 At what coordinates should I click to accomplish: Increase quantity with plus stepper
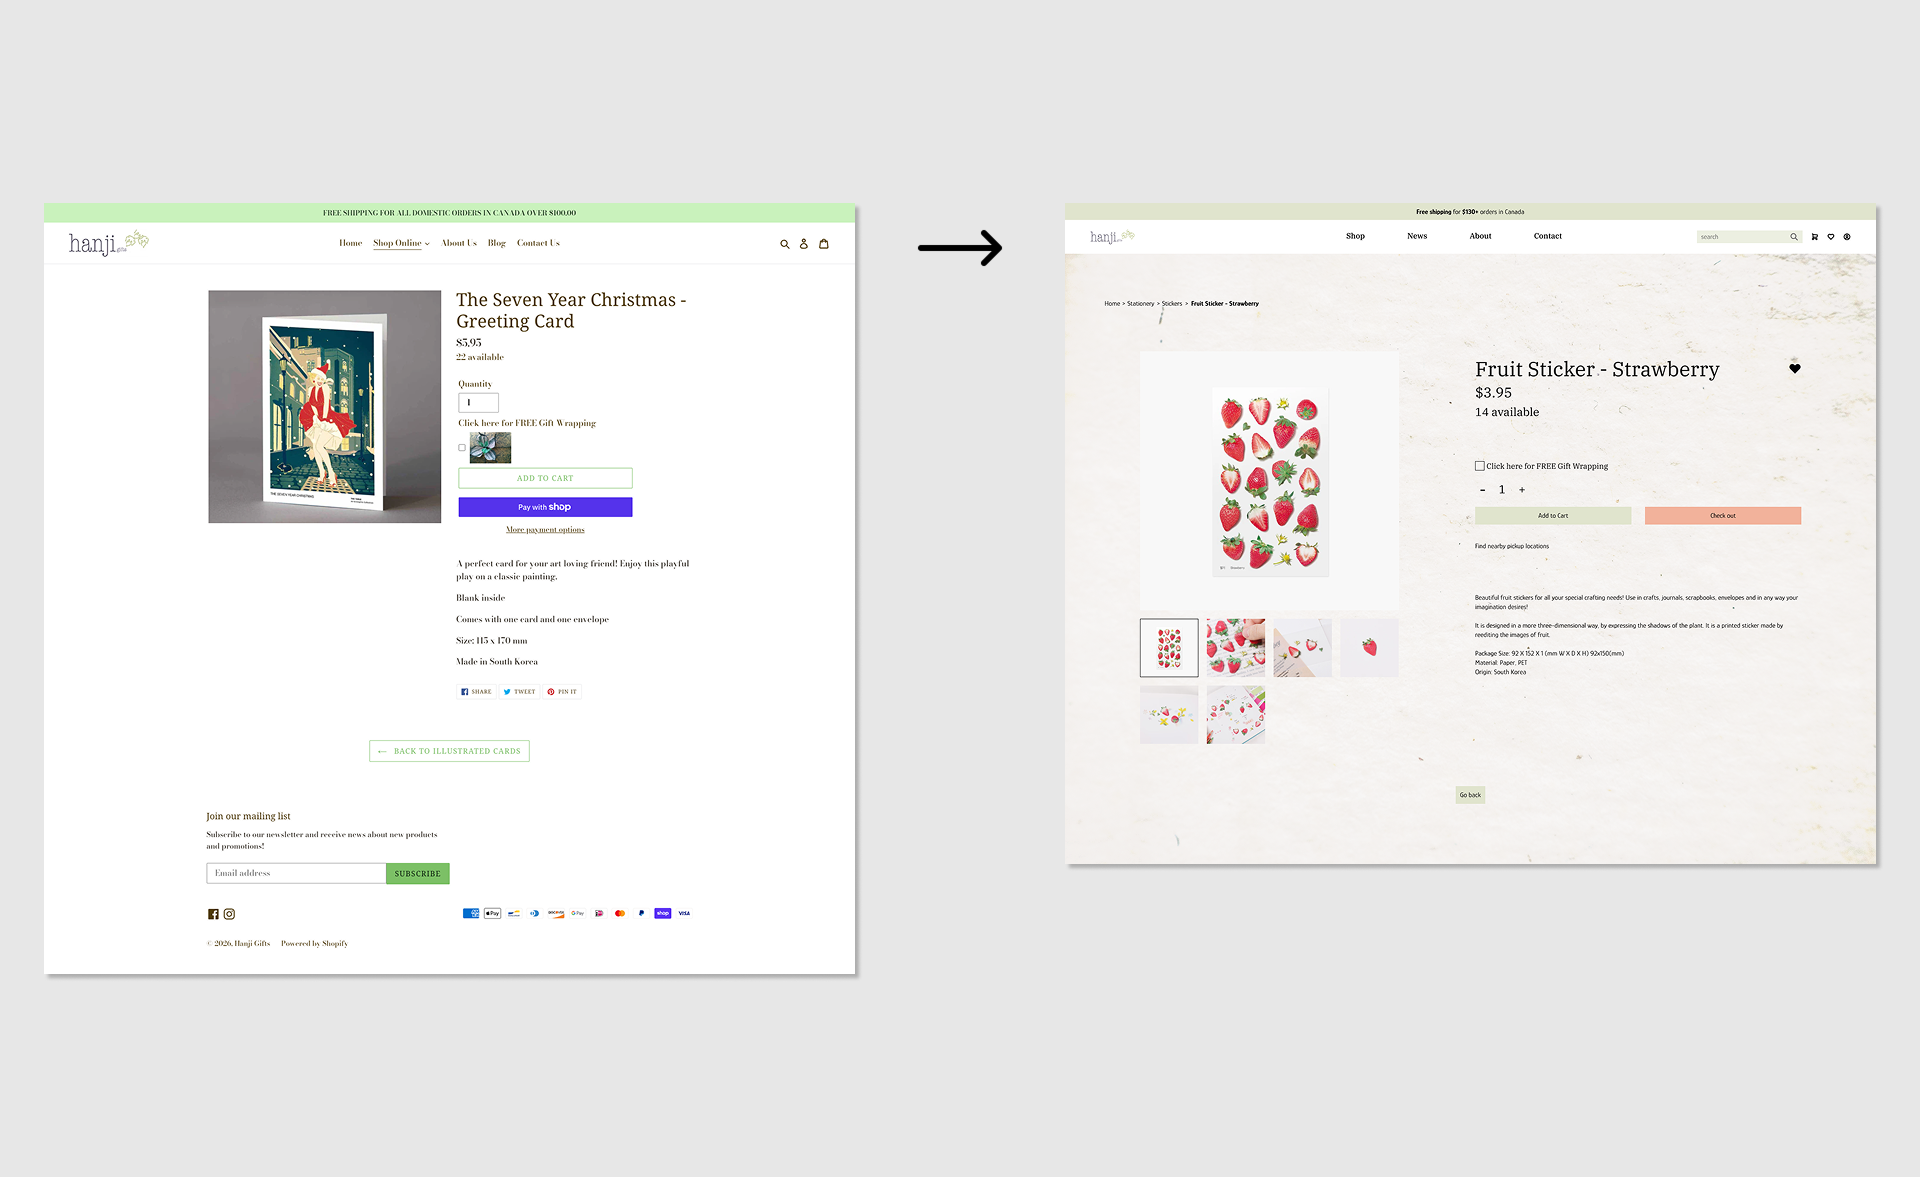[1522, 490]
